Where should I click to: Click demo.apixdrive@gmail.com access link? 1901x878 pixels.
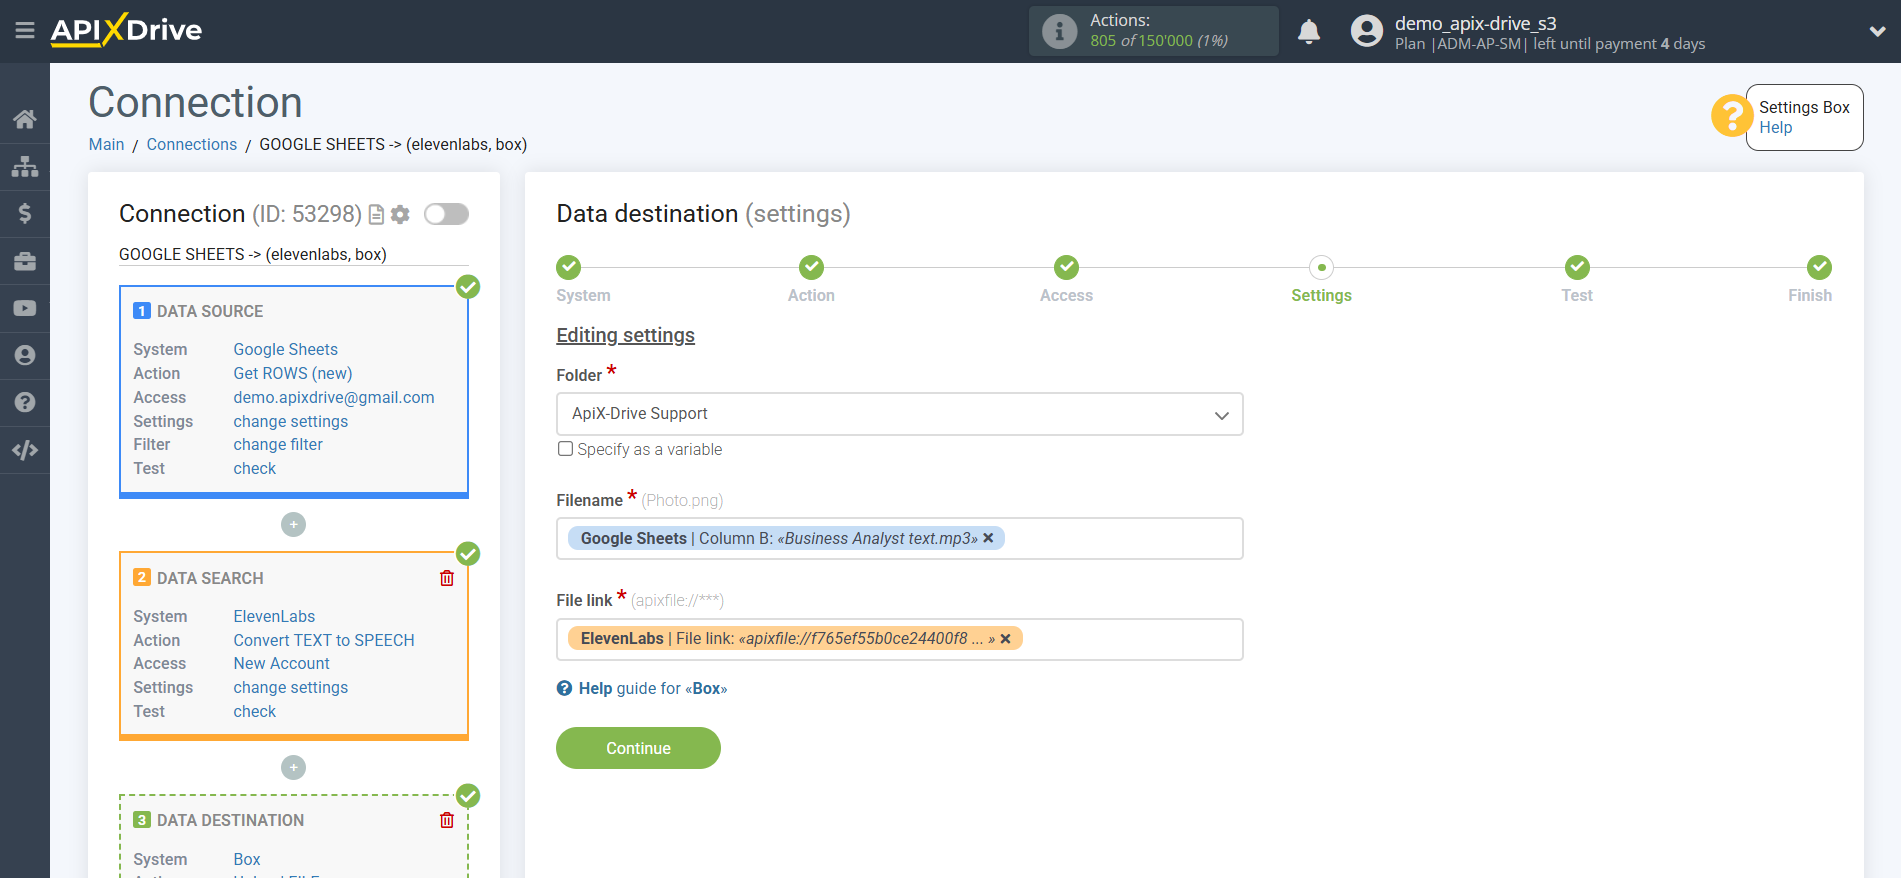pos(333,397)
